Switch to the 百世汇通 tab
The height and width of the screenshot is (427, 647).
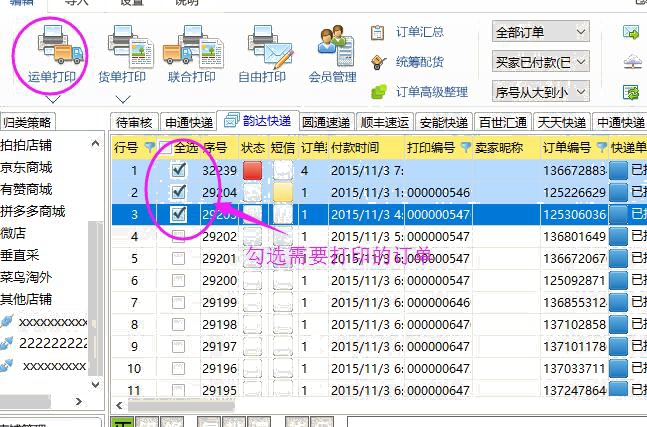(503, 123)
